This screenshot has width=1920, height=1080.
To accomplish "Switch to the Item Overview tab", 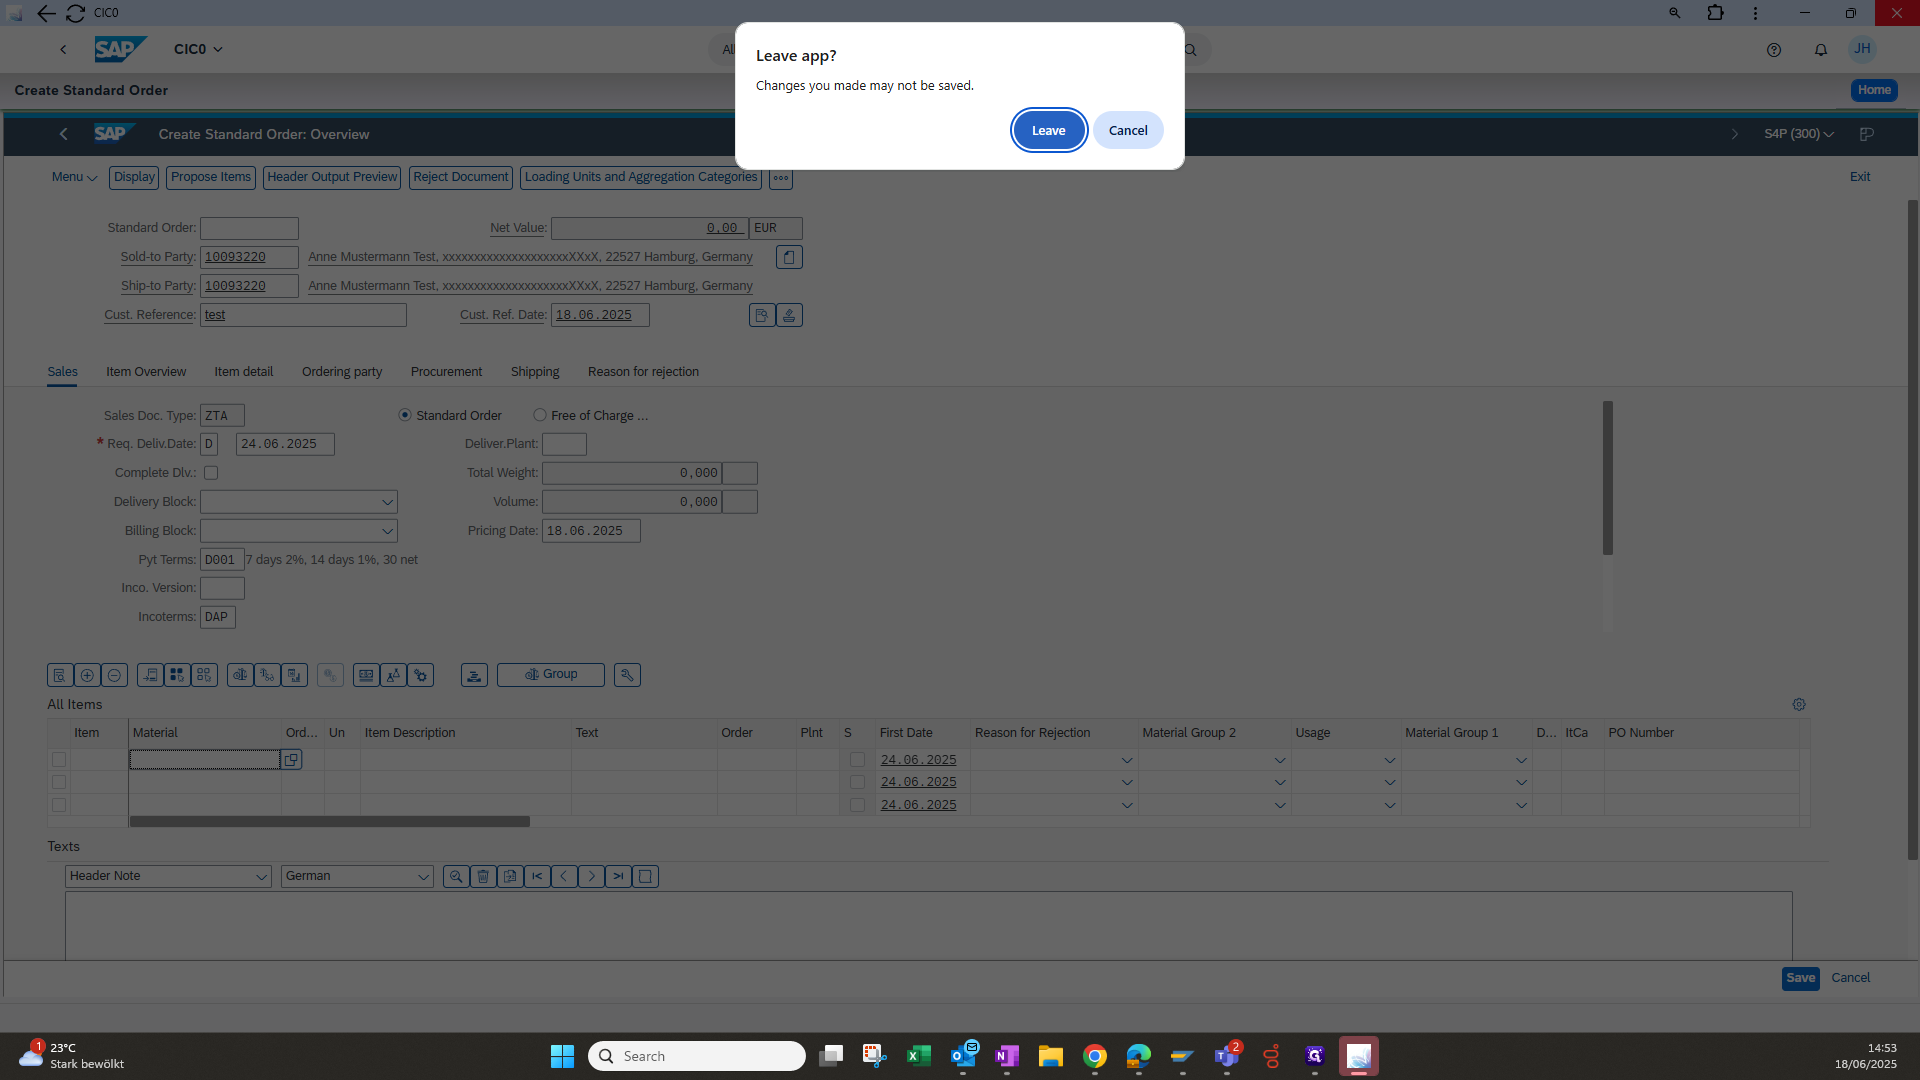I will 146,372.
